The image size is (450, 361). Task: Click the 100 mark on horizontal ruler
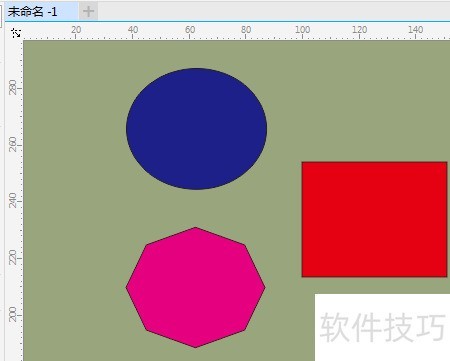[x=303, y=30]
